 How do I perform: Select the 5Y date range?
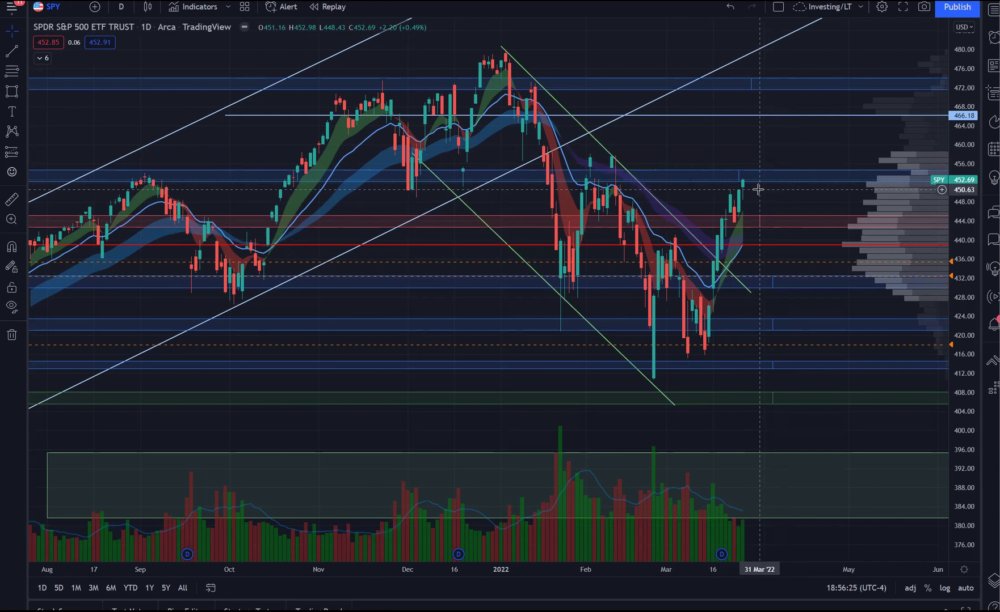[166, 588]
